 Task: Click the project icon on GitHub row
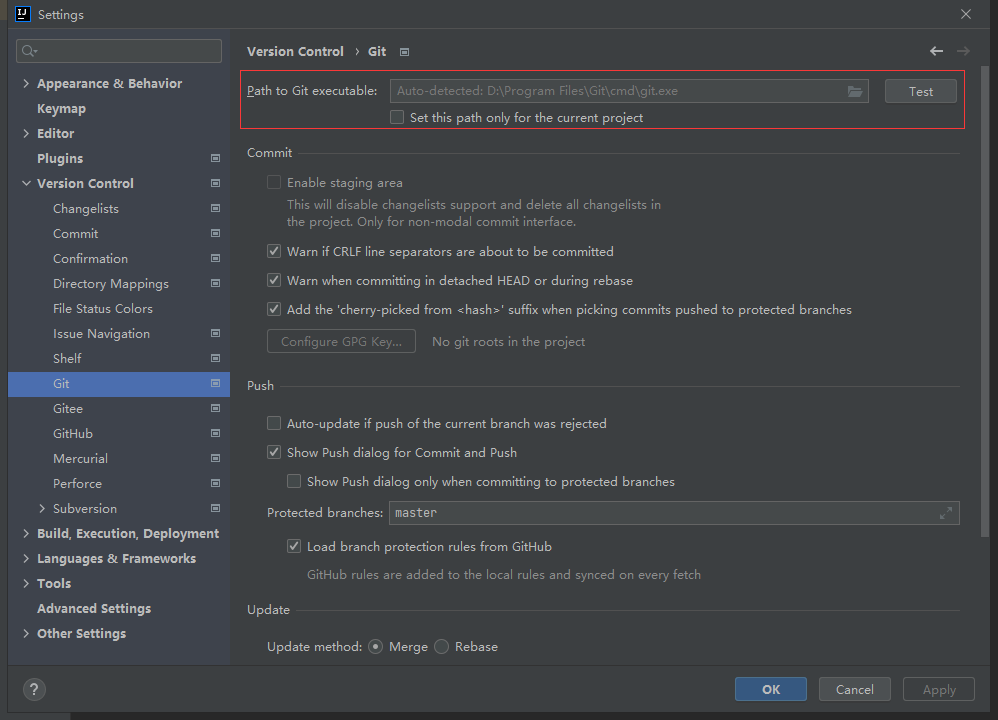point(215,433)
